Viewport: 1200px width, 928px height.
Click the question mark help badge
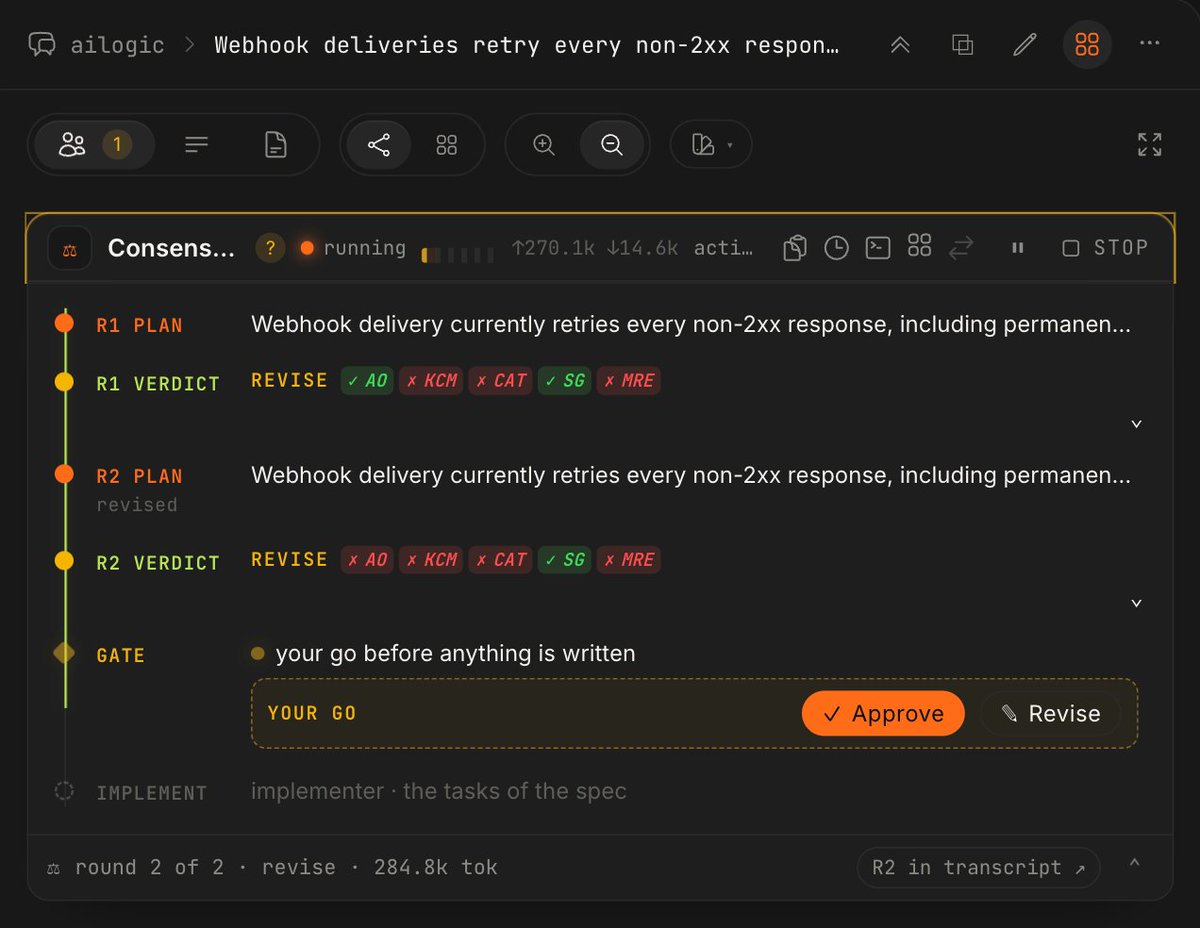(270, 248)
